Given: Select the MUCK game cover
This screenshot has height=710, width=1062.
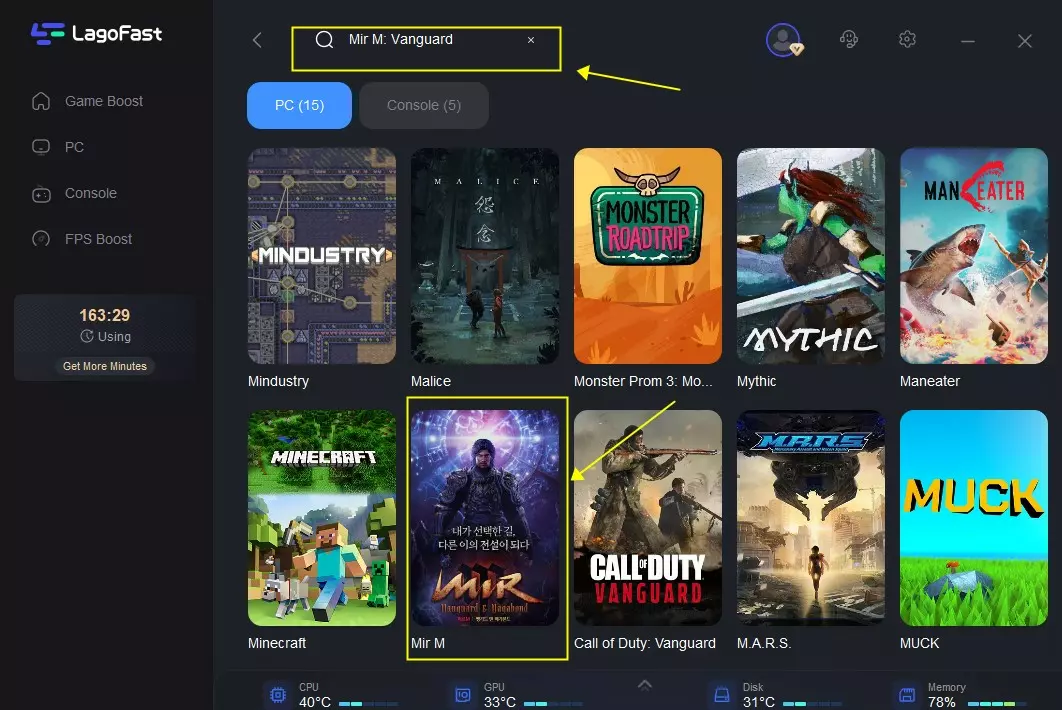Looking at the screenshot, I should point(973,518).
